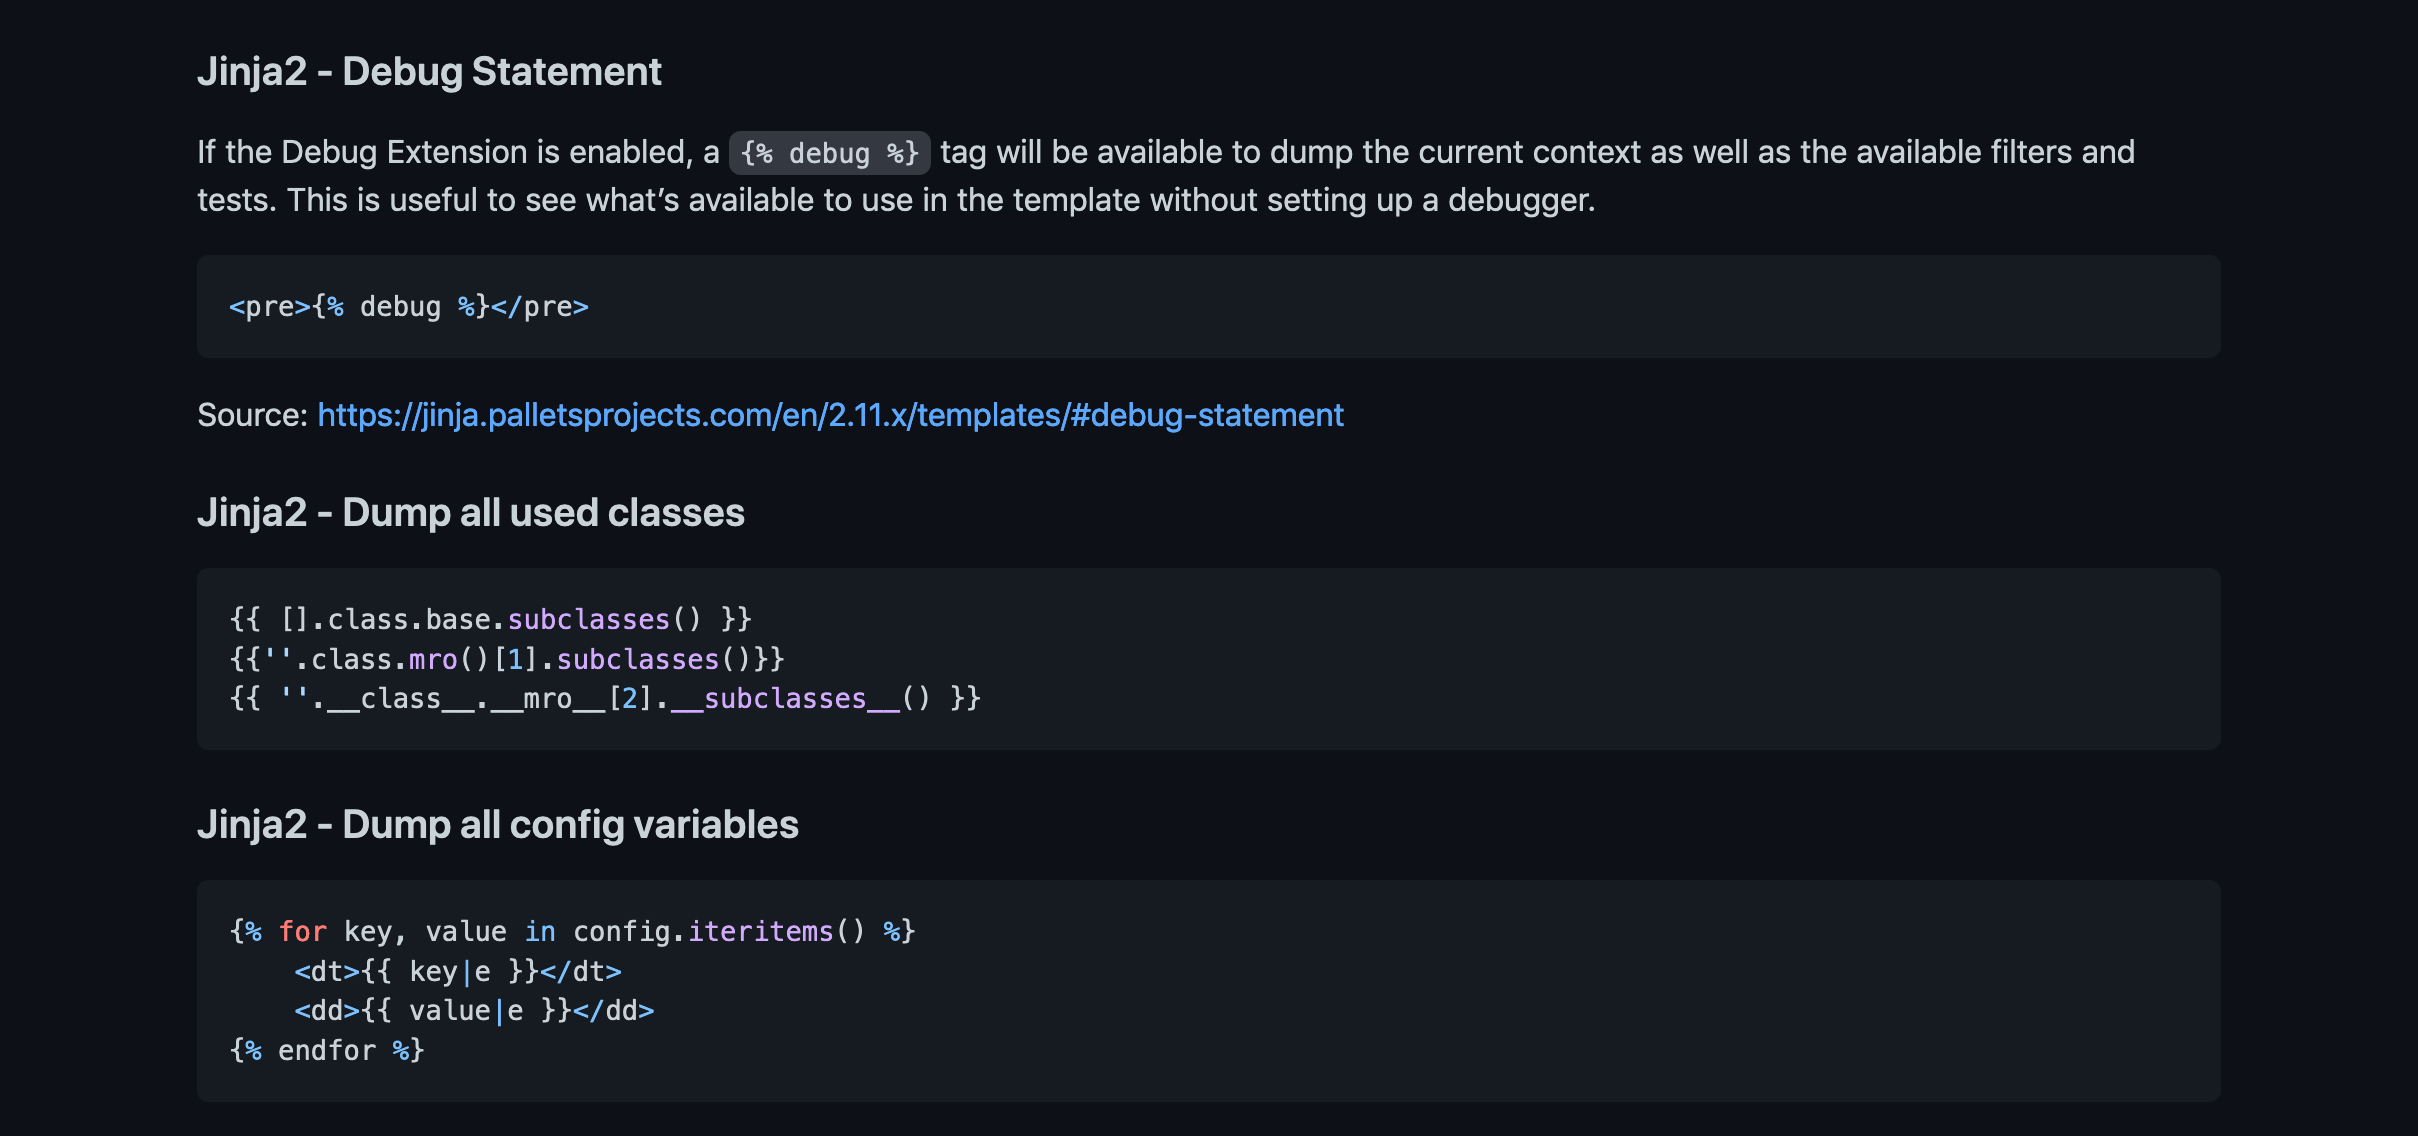Click the 'Jinja2 - Debug Statement' heading
This screenshot has height=1136, width=2418.
pos(429,72)
